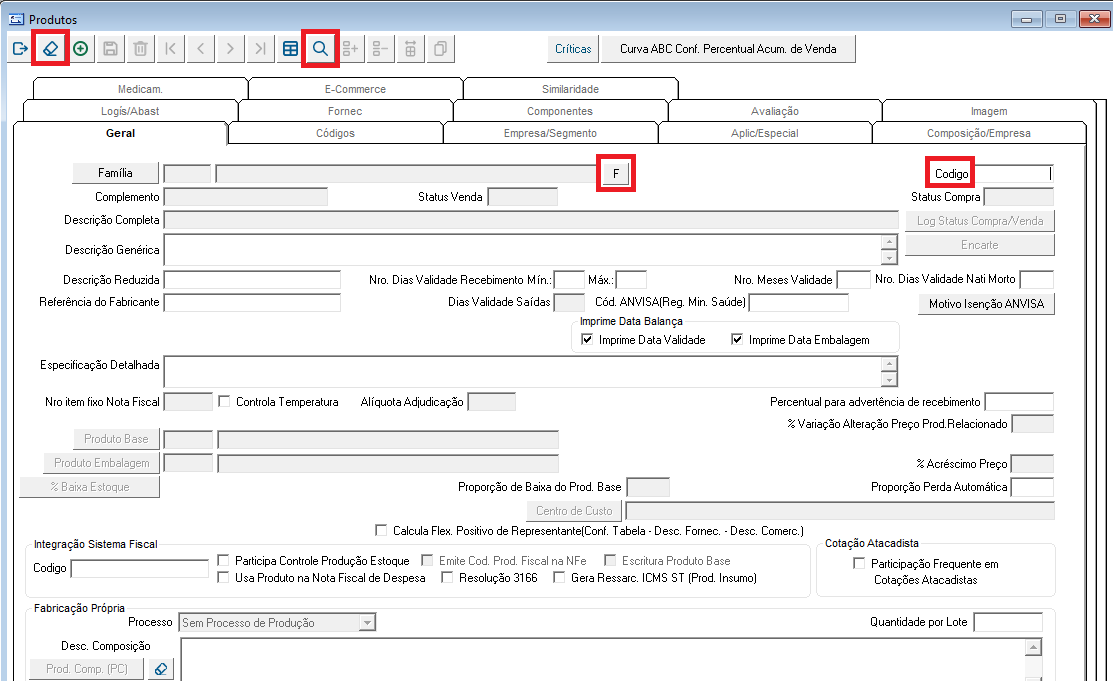1113x681 pixels.
Task: Click Percentual para advertência de recebimento field
Action: click(1019, 402)
